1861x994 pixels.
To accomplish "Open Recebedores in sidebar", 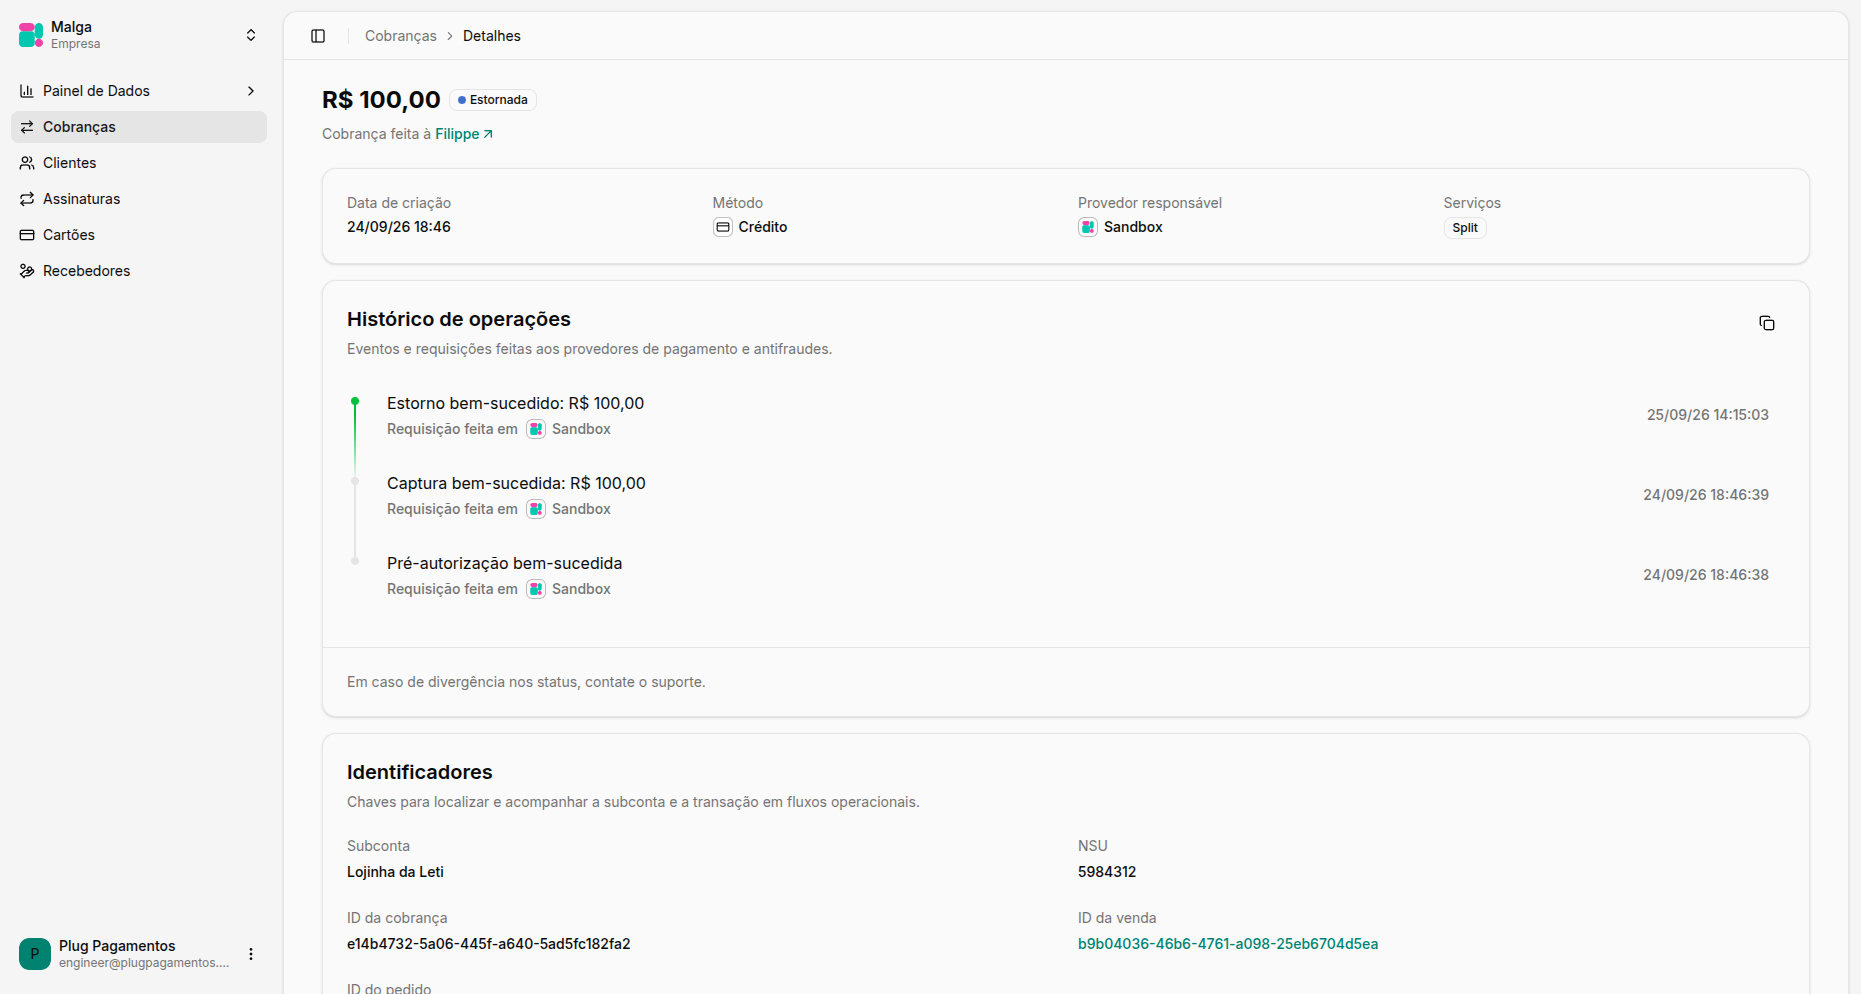I will coord(139,271).
